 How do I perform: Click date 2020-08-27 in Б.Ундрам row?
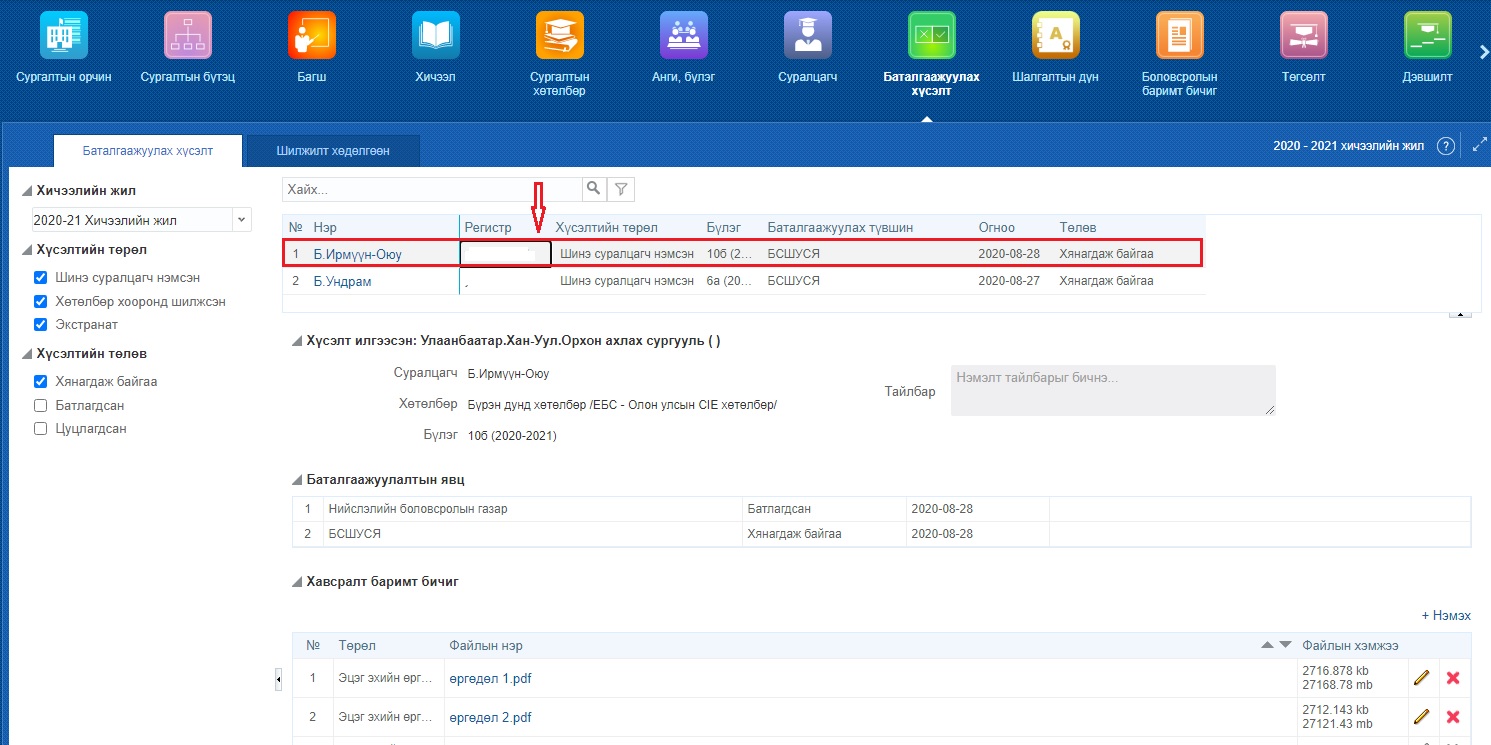[x=1009, y=281]
